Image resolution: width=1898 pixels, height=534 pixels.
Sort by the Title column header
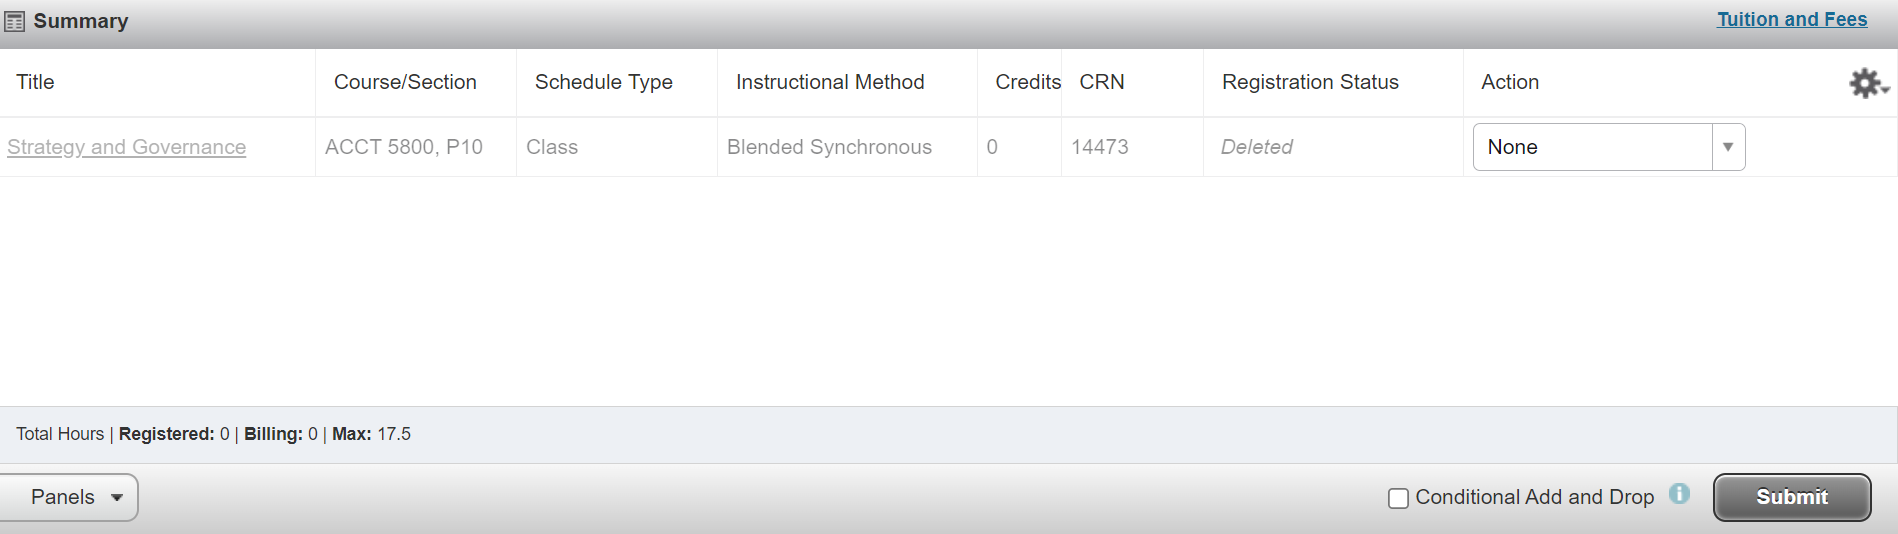click(x=35, y=82)
